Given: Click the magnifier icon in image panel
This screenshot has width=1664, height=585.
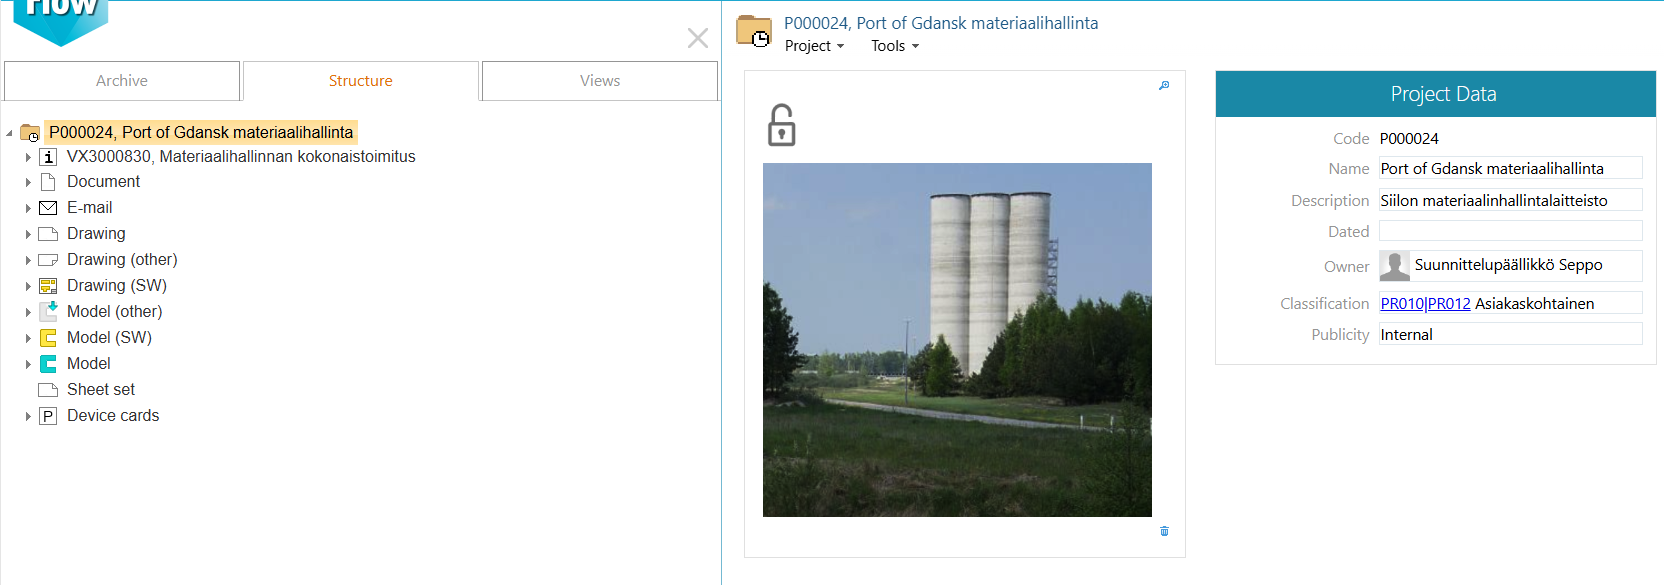Looking at the screenshot, I should [1164, 86].
